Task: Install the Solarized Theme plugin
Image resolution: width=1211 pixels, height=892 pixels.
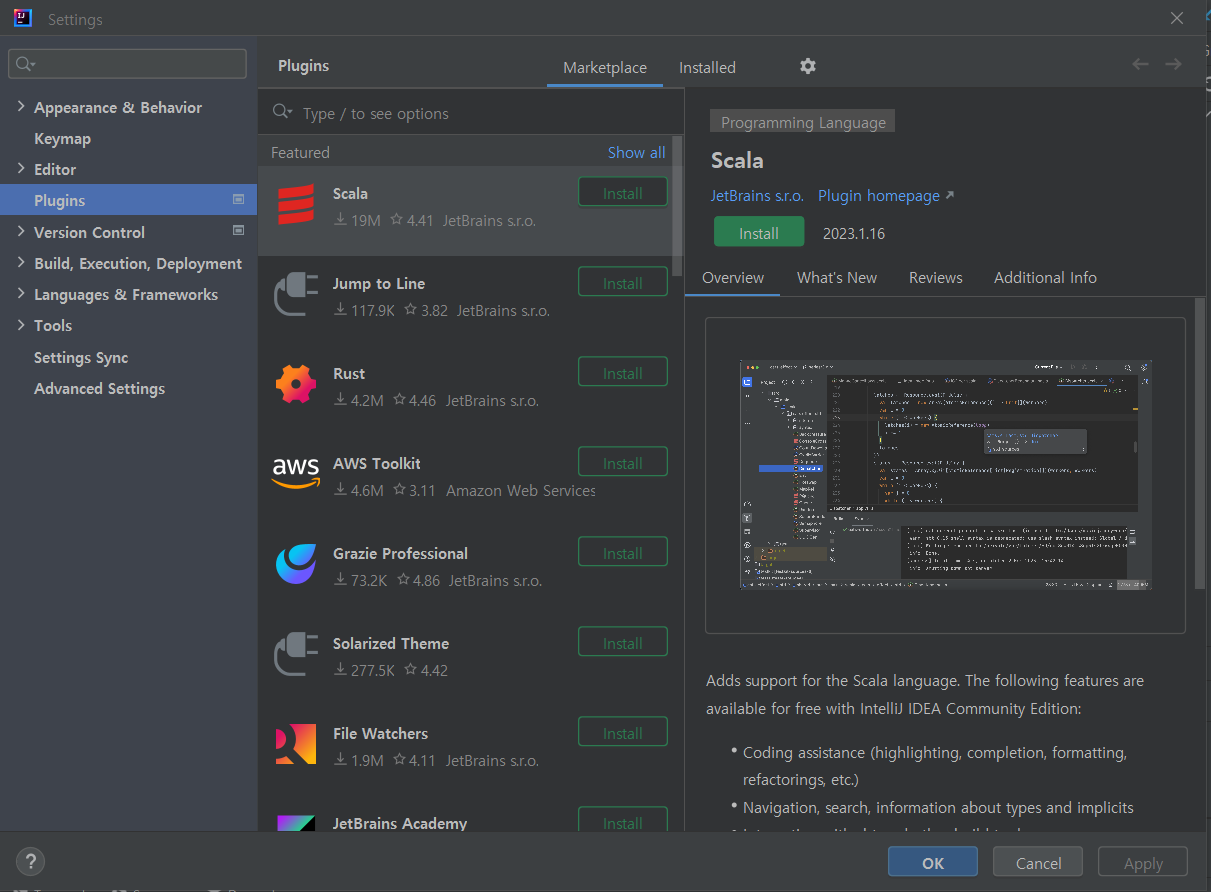Action: click(x=623, y=643)
